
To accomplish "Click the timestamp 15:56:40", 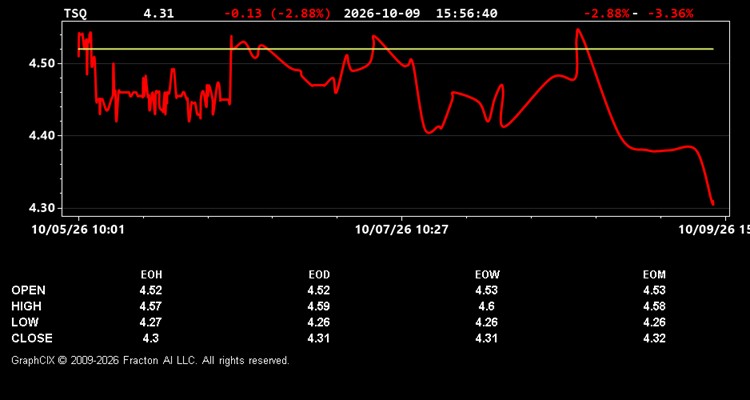I will pyautogui.click(x=466, y=13).
